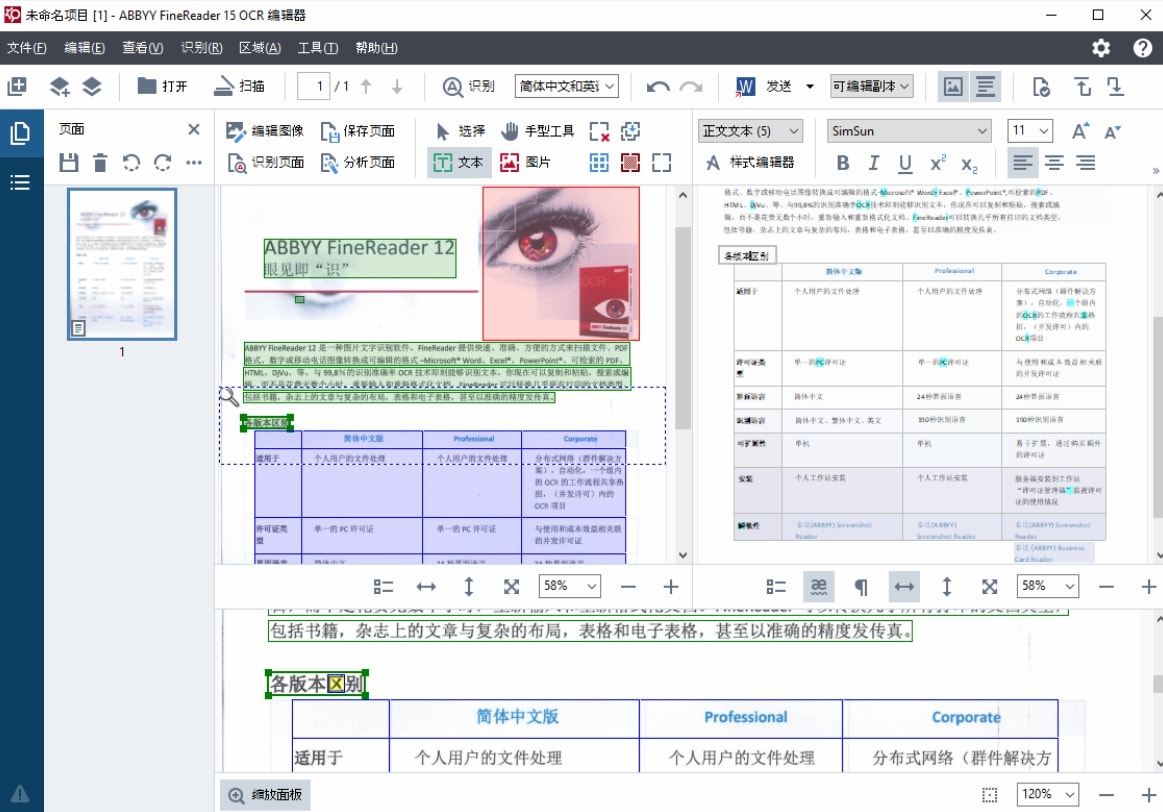The width and height of the screenshot is (1163, 812).
Task: Open the 可编辑副本 layout dropdown
Action: (x=872, y=86)
